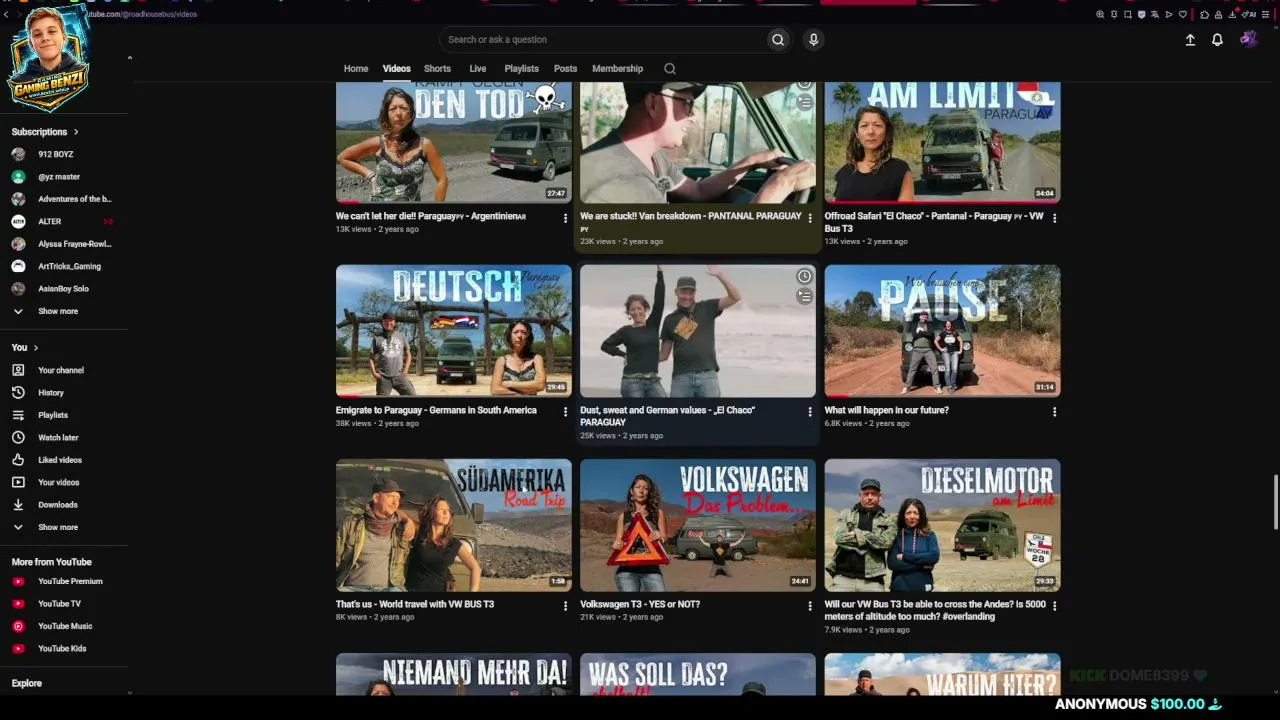
Task: Focus the 'Search or ask a question' field
Action: [604, 39]
